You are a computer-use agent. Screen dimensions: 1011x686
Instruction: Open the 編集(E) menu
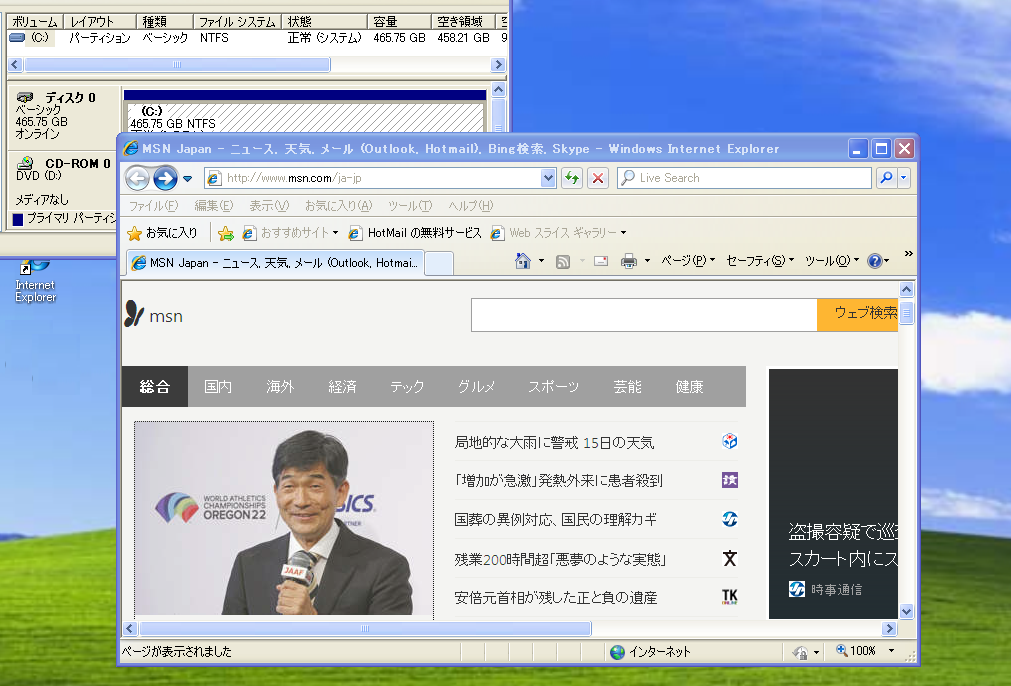pyautogui.click(x=213, y=206)
